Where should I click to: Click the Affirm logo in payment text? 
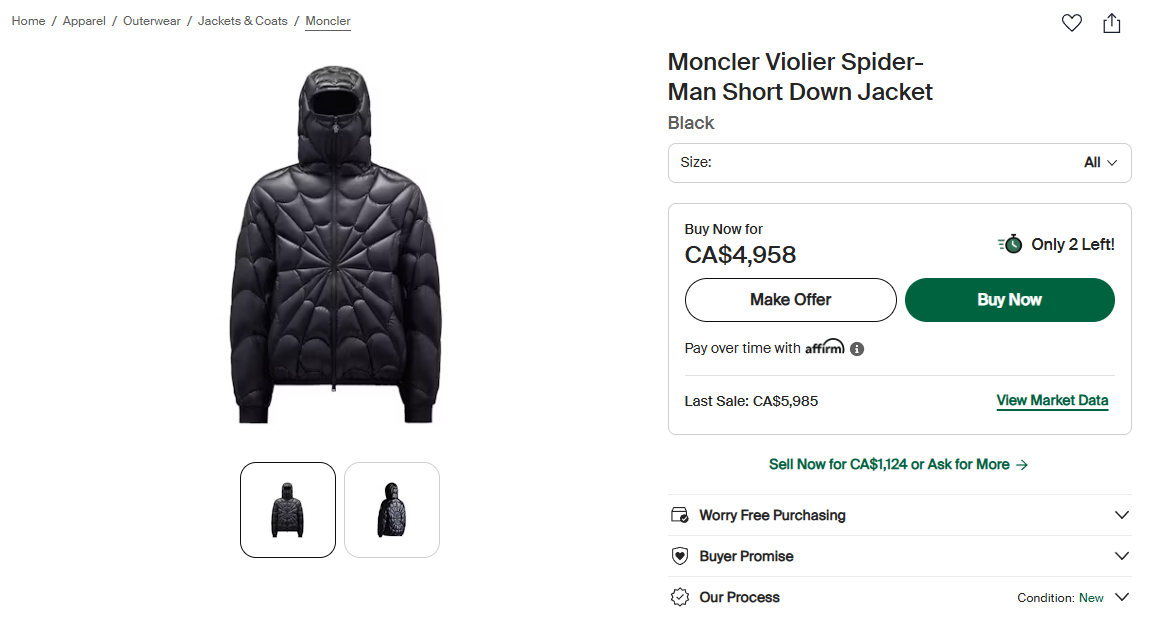click(825, 347)
